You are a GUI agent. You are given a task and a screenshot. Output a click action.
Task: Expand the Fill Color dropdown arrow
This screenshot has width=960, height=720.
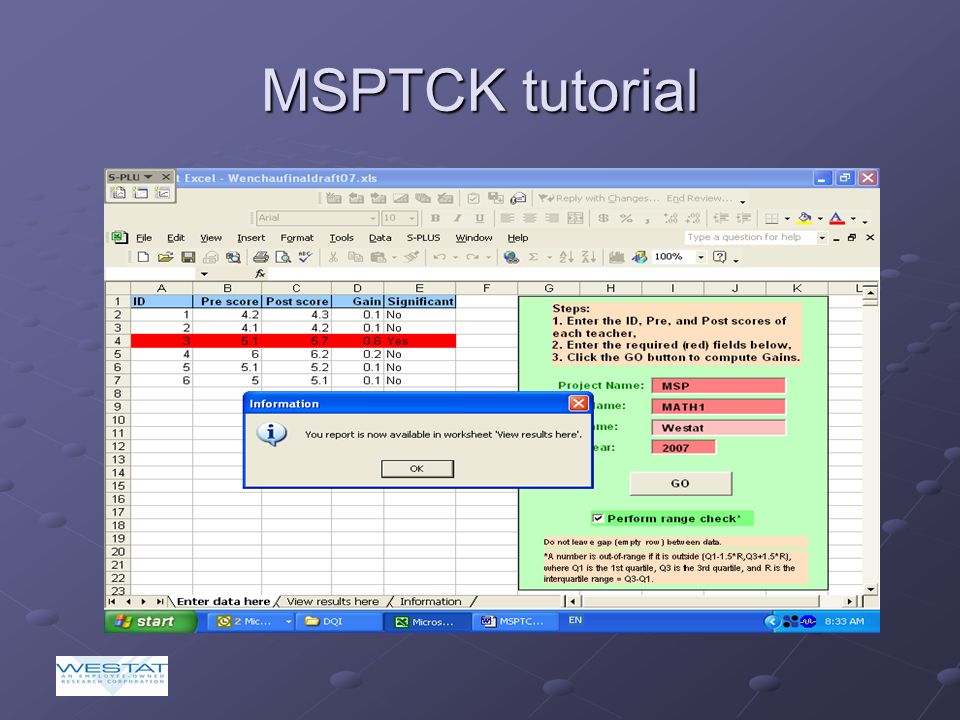click(820, 218)
